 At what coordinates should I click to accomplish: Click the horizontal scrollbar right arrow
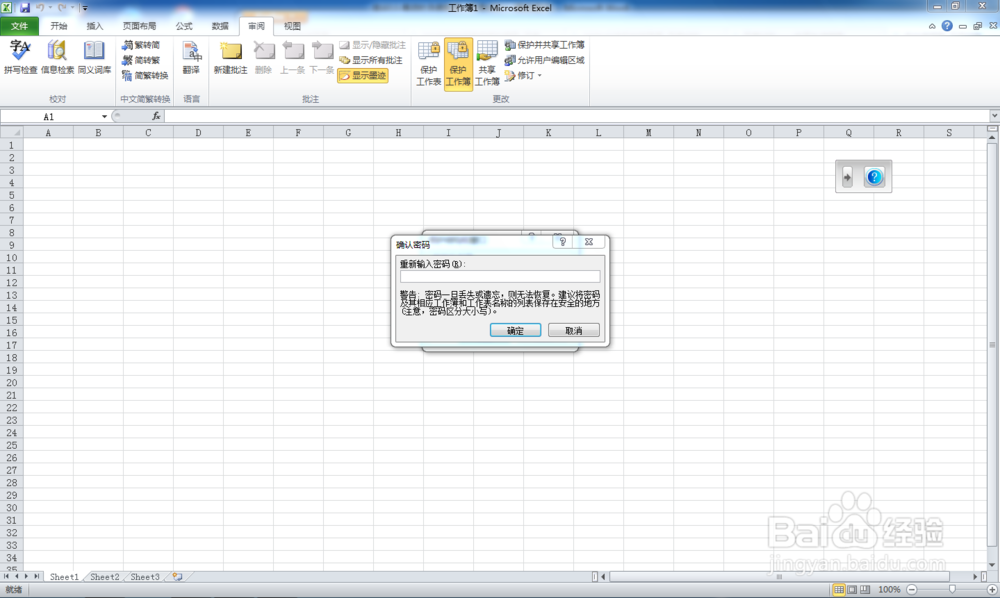point(974,577)
